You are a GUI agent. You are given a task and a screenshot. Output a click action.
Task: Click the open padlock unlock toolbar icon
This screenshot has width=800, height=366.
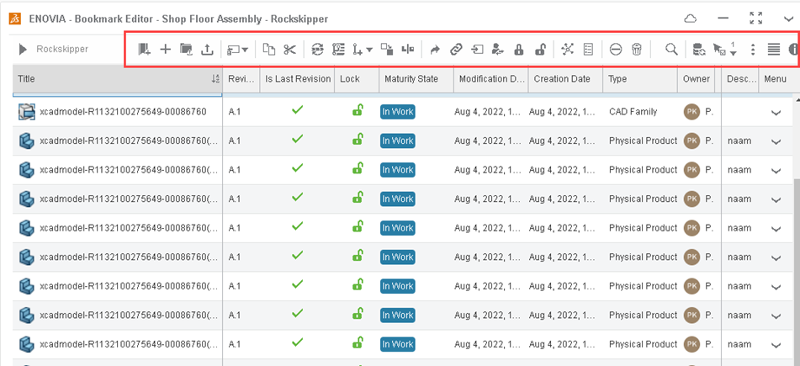coord(540,50)
